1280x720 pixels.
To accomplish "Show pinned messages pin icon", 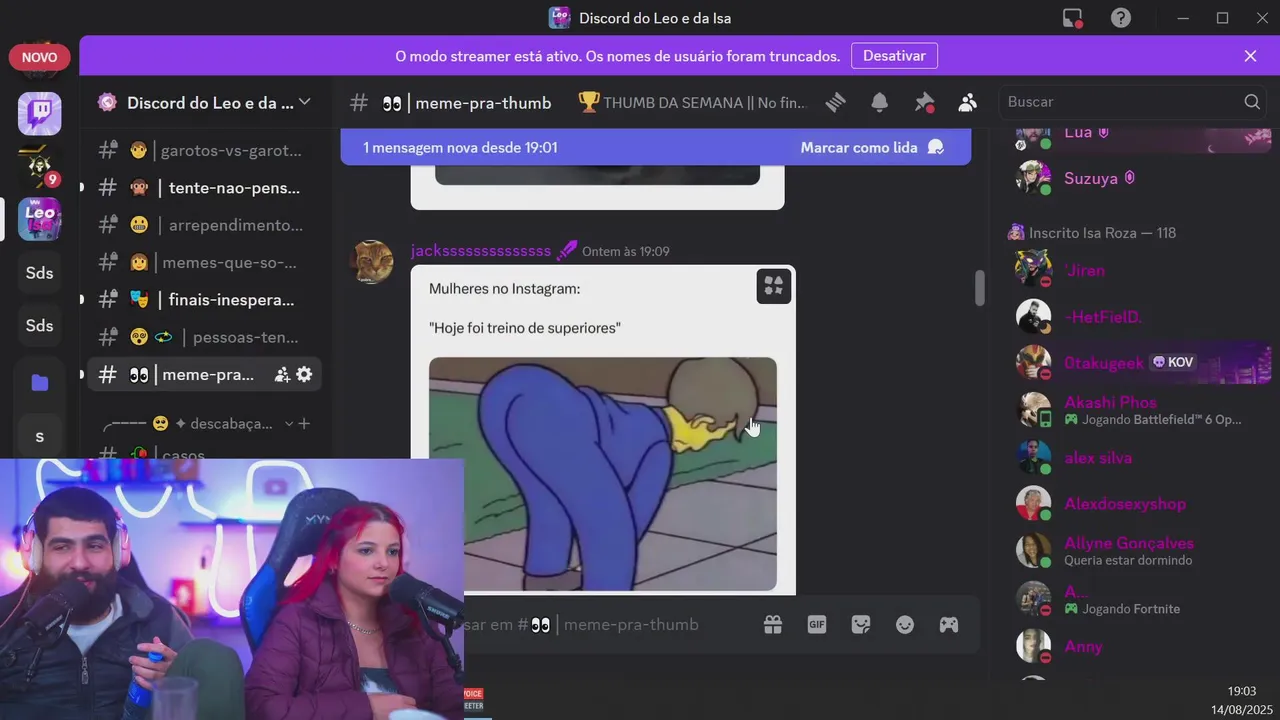I will 924,102.
